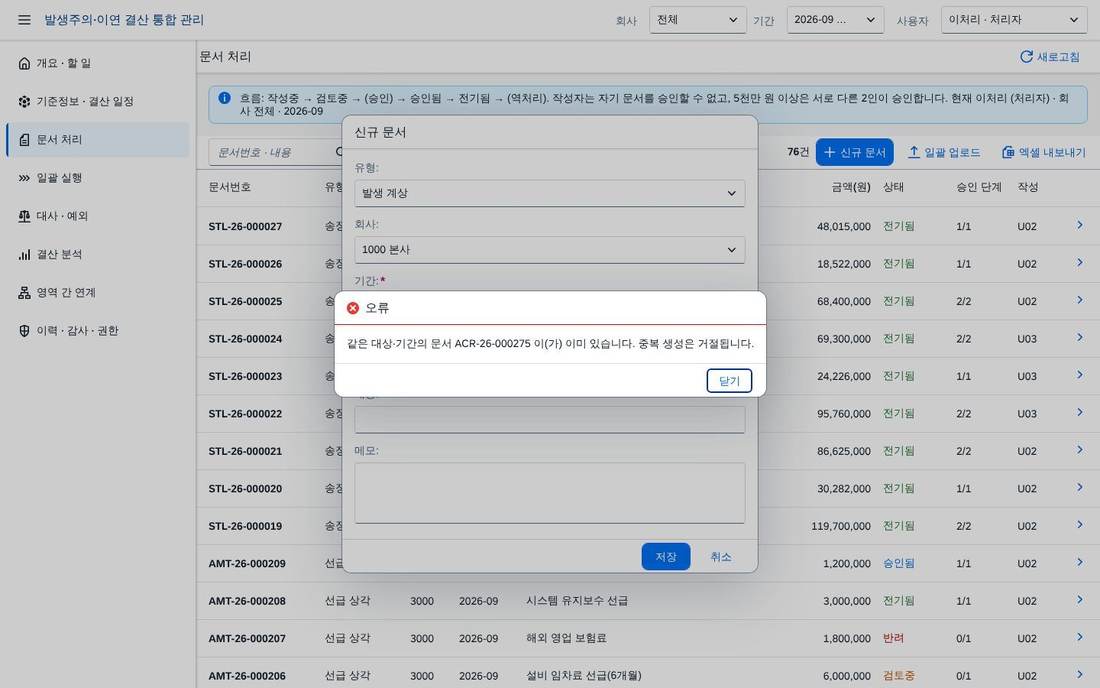
Task: Open row AMT-26-000206 detail chevron
Action: click(x=1080, y=675)
